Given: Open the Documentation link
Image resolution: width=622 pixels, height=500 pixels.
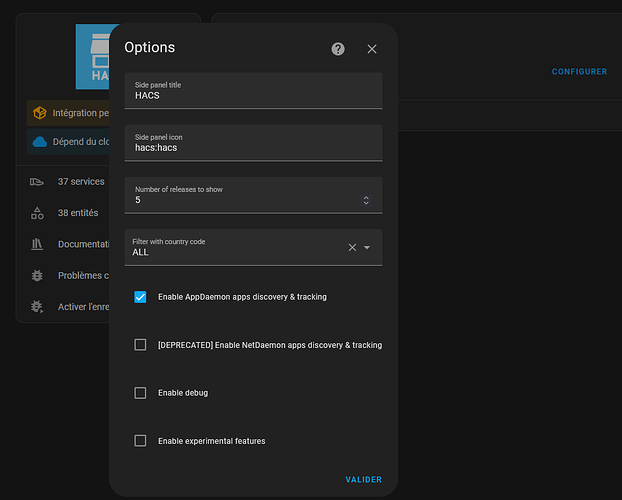Looking at the screenshot, I should point(83,244).
